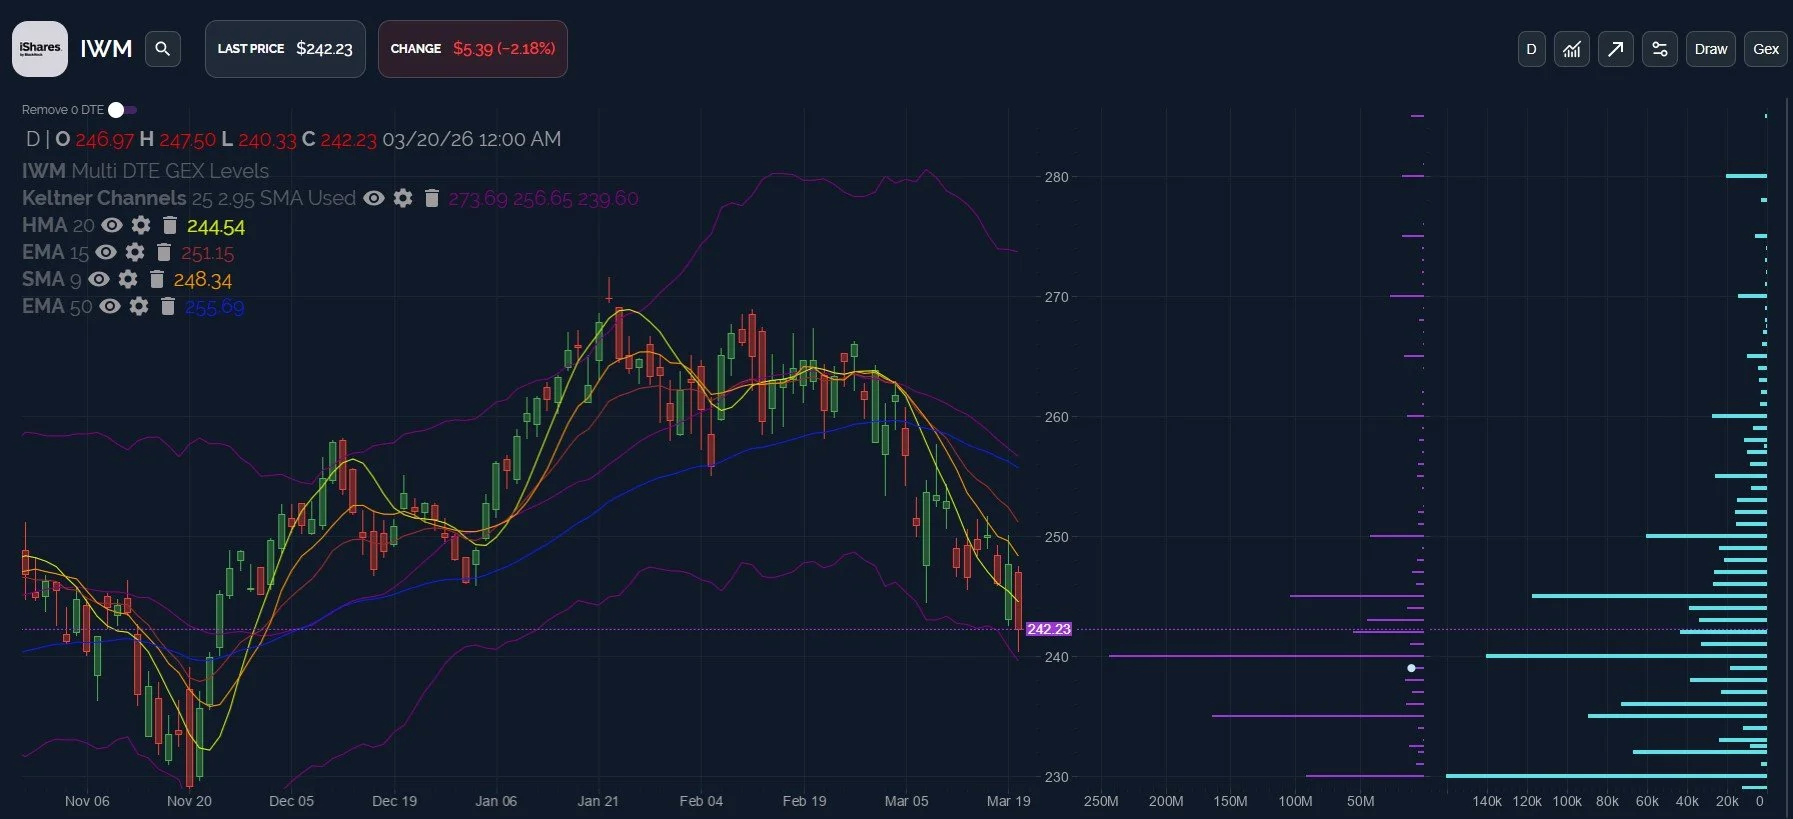Viewport: 1793px width, 819px height.
Task: Click the SMA 9 value 248.34
Action: point(203,281)
